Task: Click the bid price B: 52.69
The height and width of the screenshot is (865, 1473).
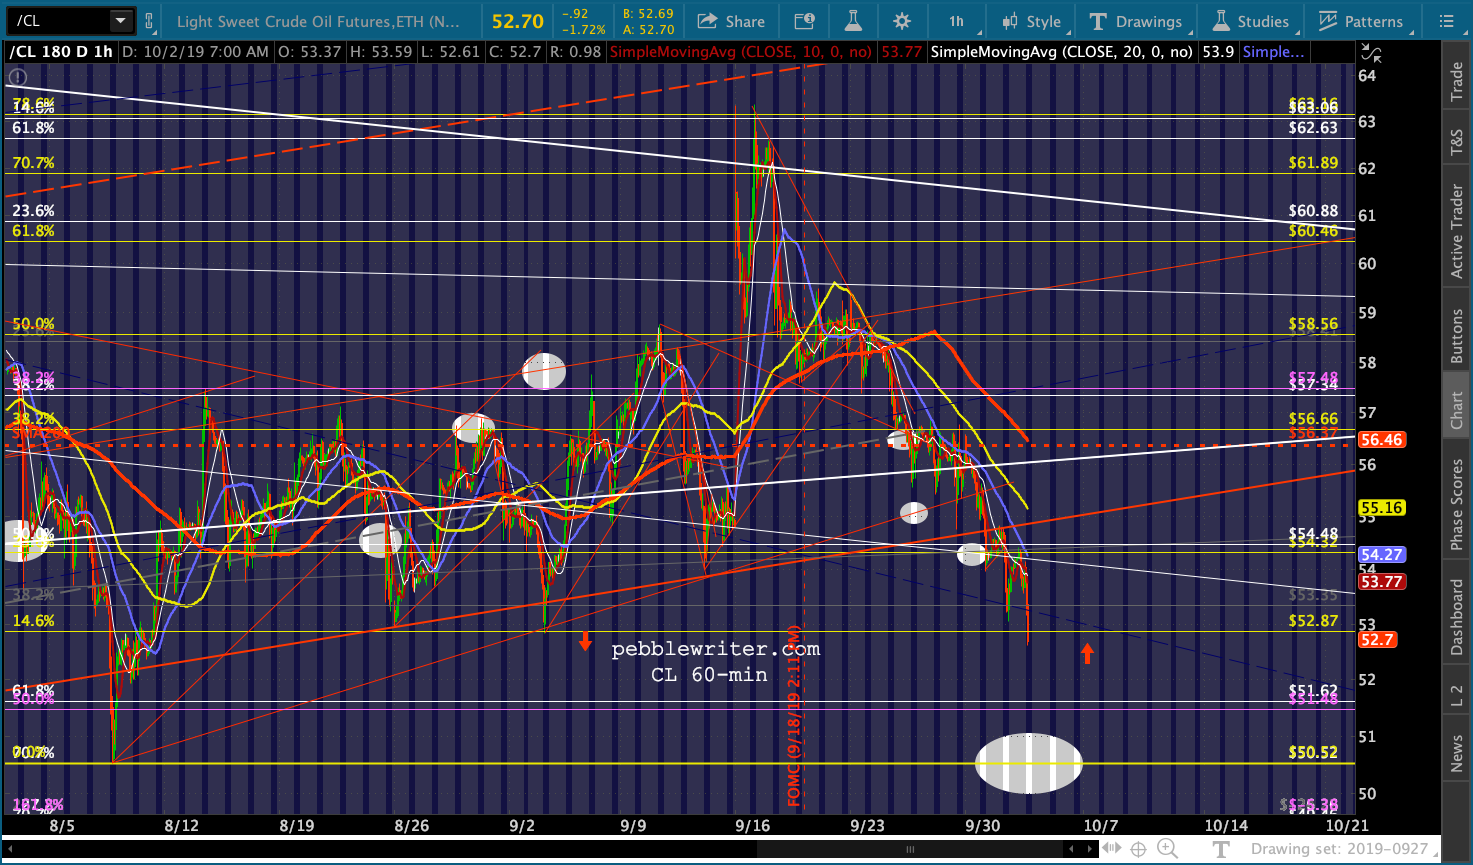Action: pyautogui.click(x=648, y=14)
